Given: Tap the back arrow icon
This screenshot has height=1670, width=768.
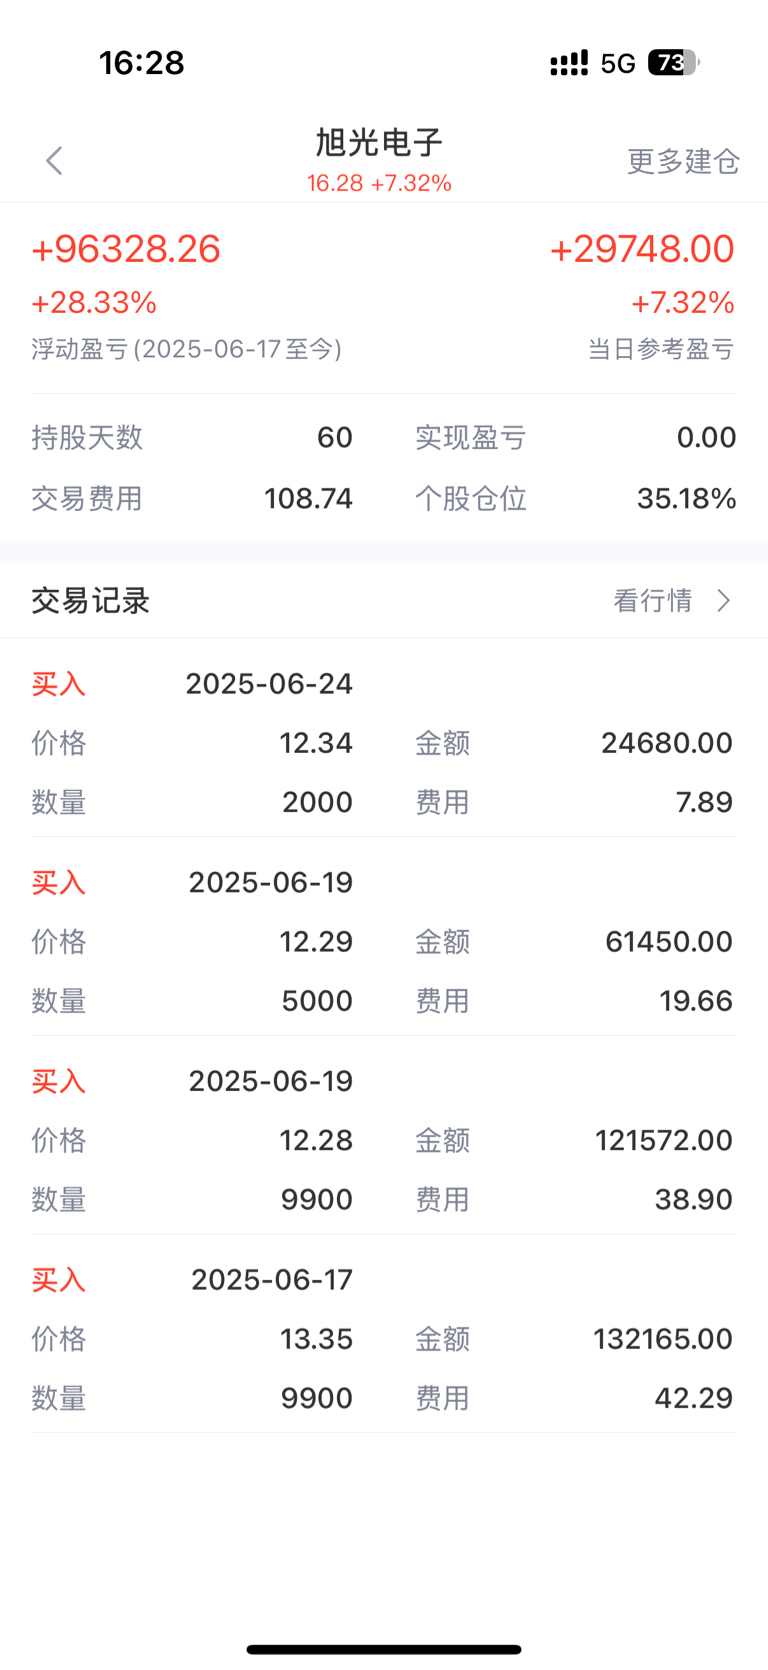Looking at the screenshot, I should click(54, 161).
